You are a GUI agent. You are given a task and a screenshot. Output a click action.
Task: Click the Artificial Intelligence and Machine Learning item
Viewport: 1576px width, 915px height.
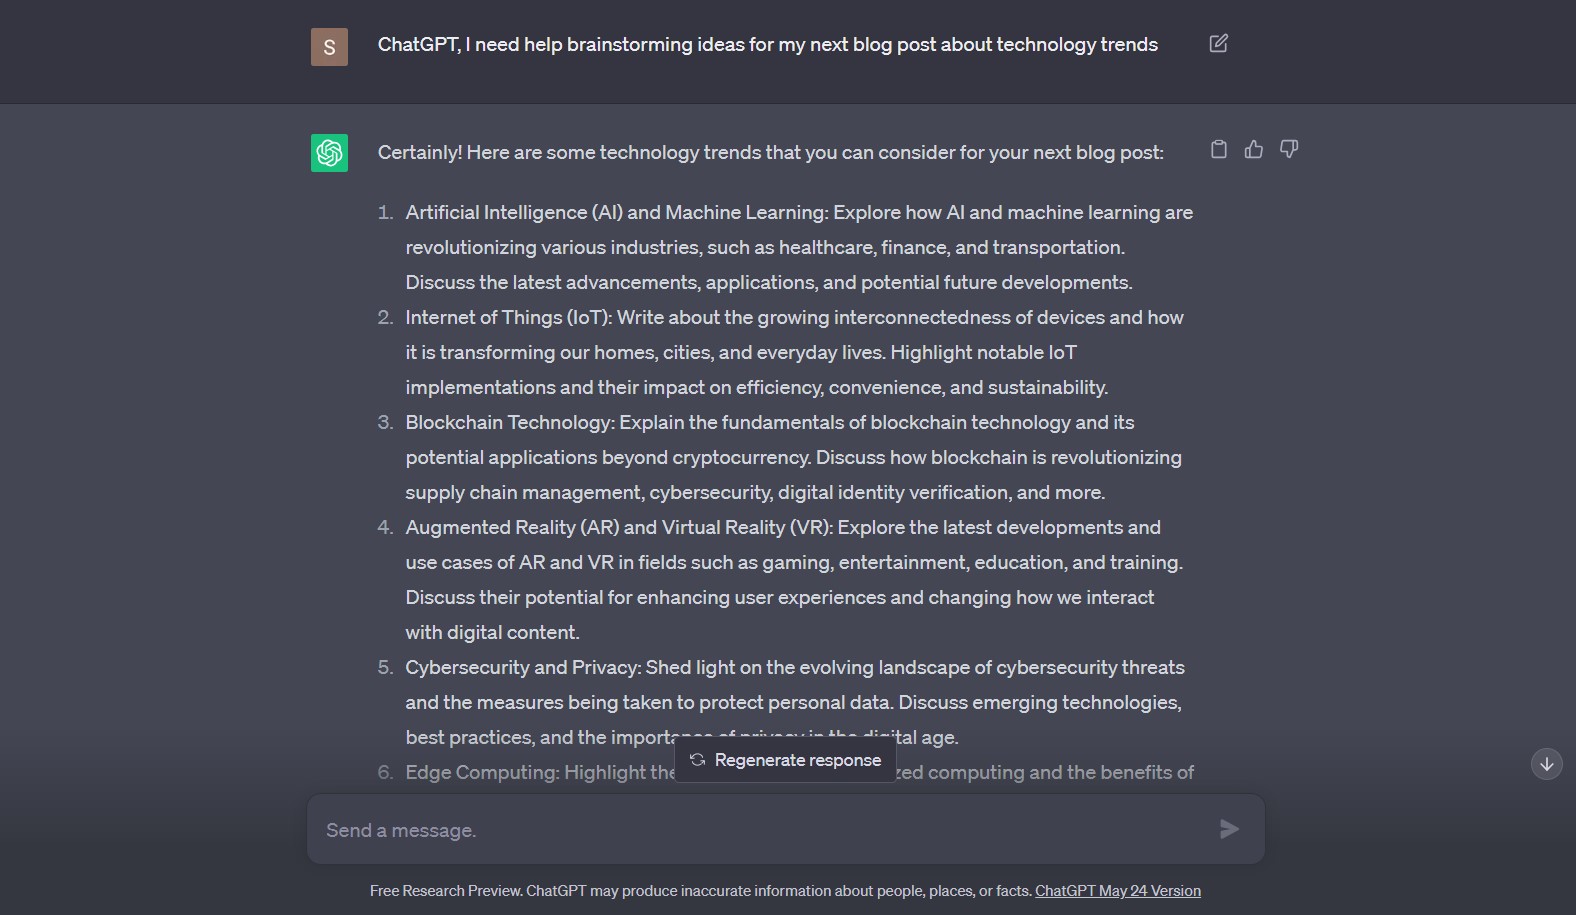pos(798,247)
